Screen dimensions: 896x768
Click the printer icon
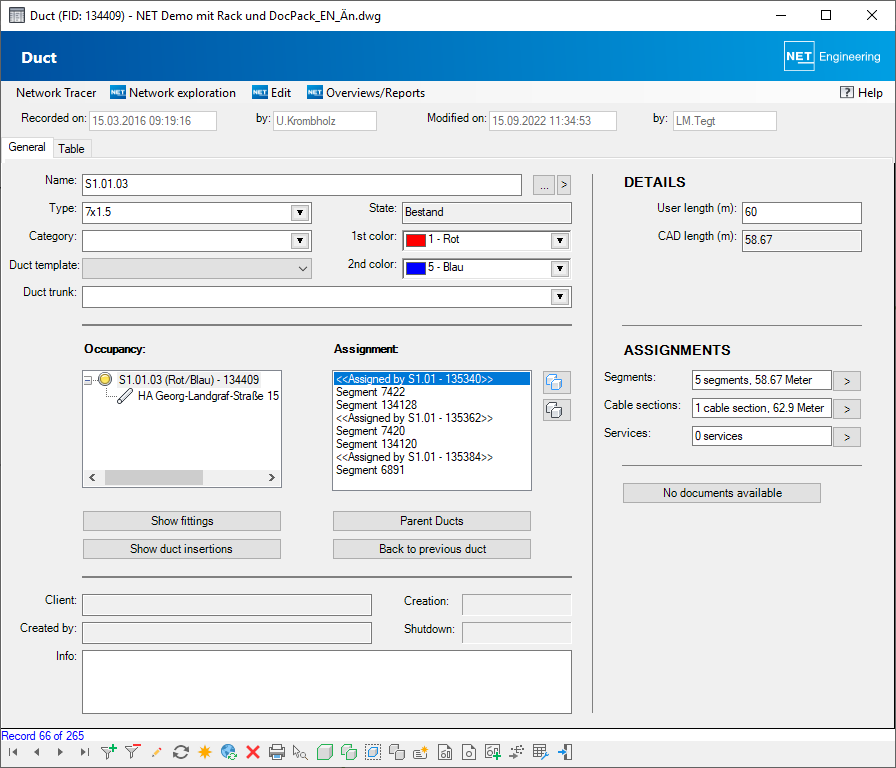pos(277,752)
